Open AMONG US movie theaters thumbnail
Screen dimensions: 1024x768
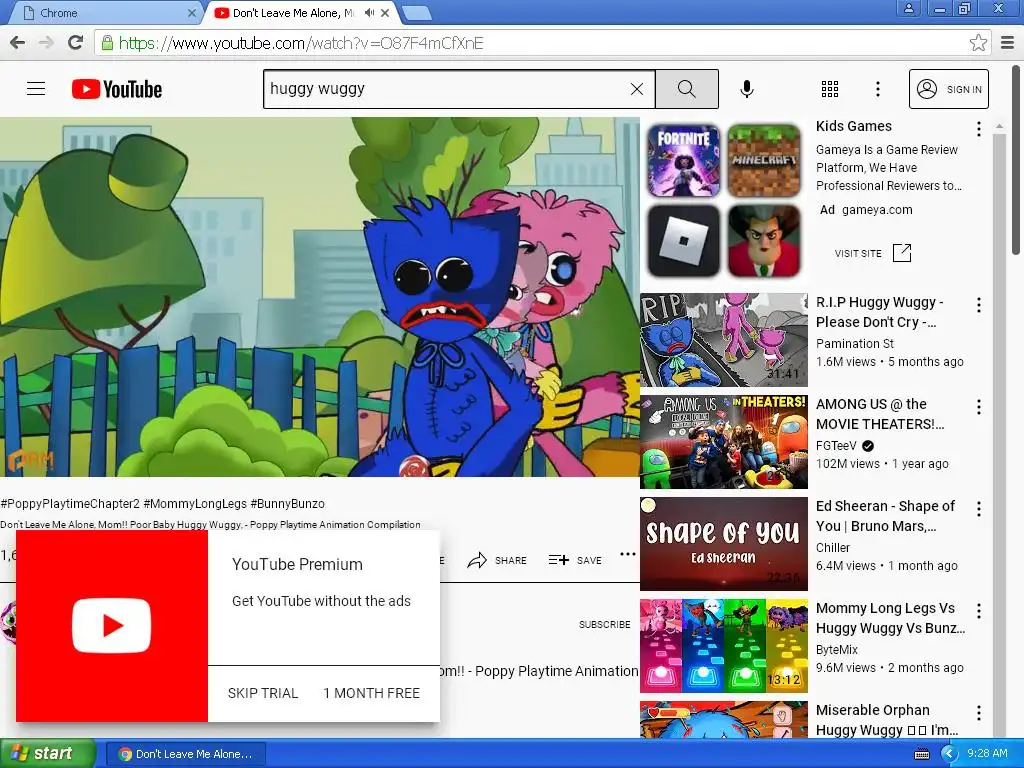[x=724, y=441]
